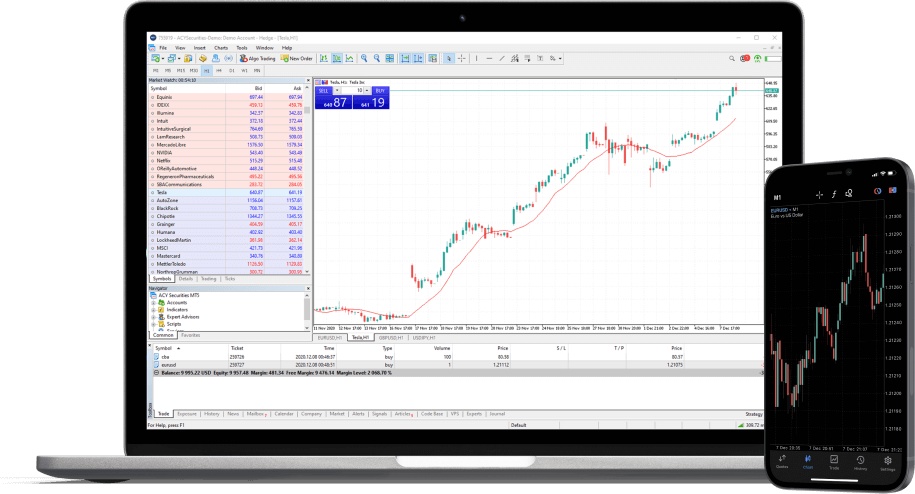Open the Calendar tab in Toolbox

tap(284, 414)
